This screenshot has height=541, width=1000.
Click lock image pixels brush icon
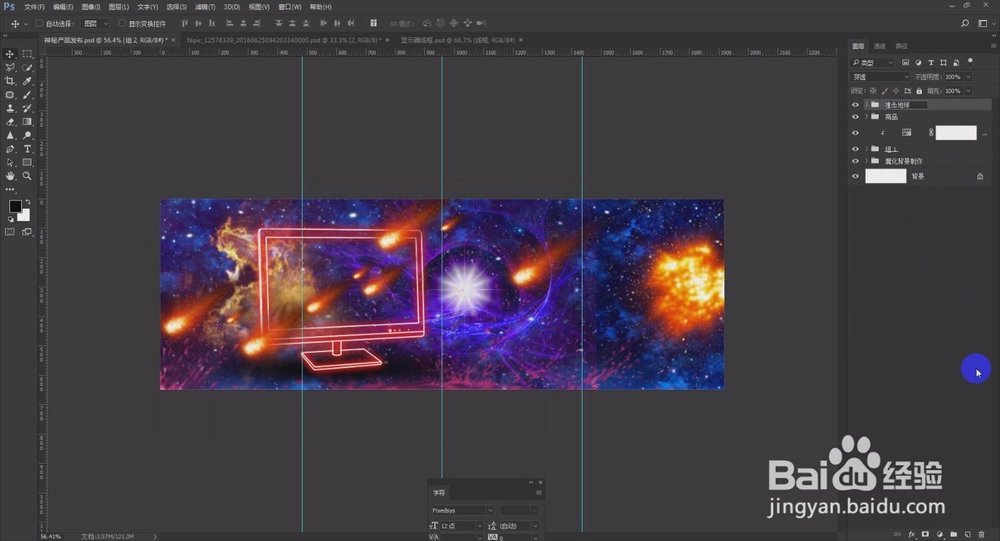pos(885,91)
